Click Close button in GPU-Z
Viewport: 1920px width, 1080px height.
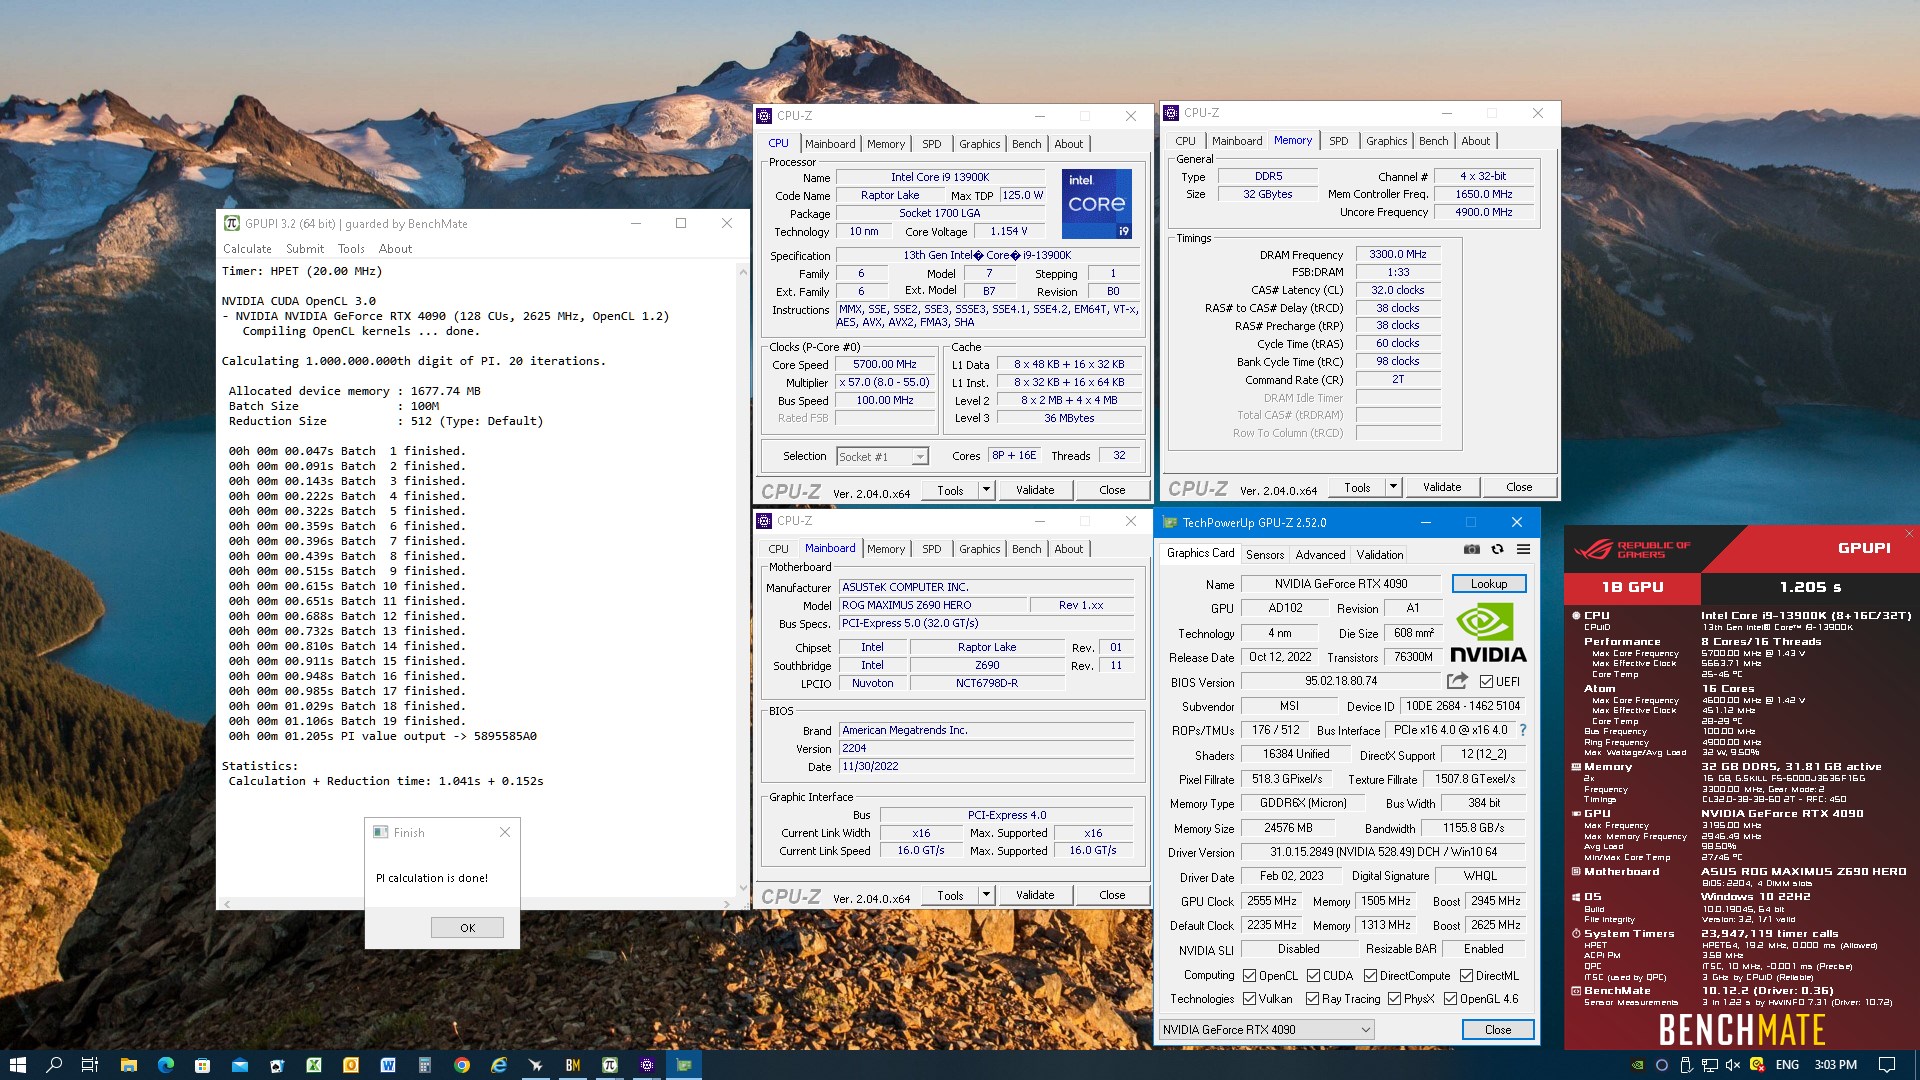1497,1029
